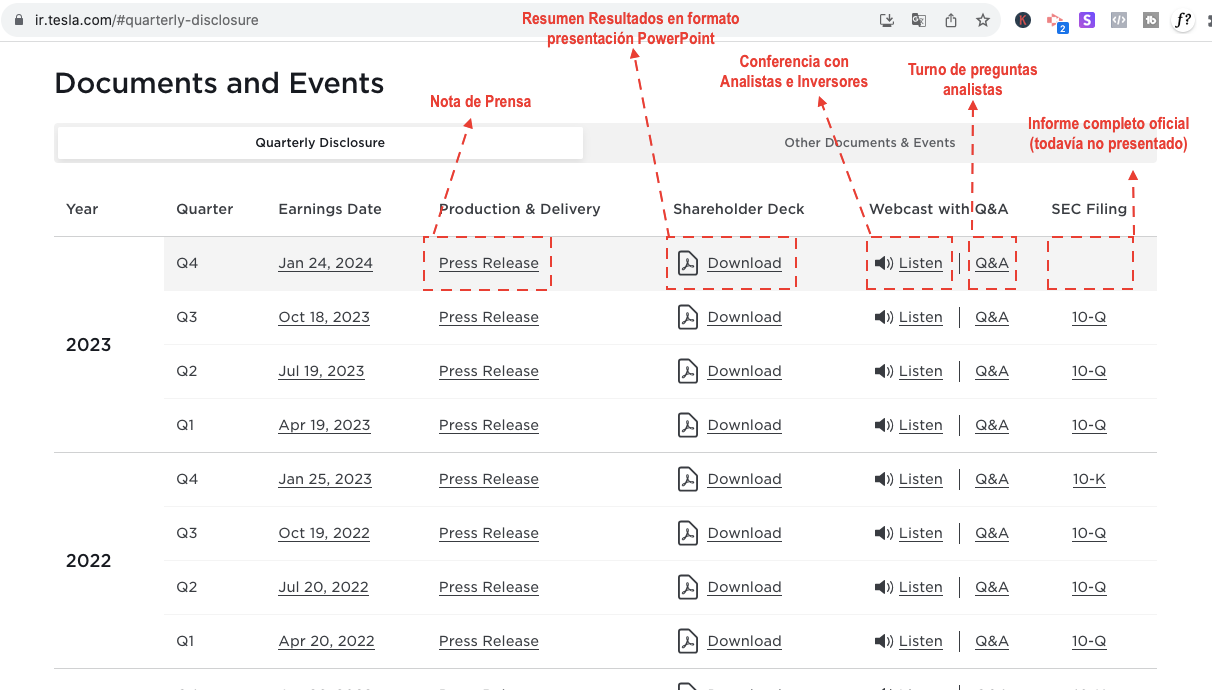This screenshot has width=1212, height=697.
Task: Open Press Release for the Jan 25, 2023 row
Action: point(489,479)
